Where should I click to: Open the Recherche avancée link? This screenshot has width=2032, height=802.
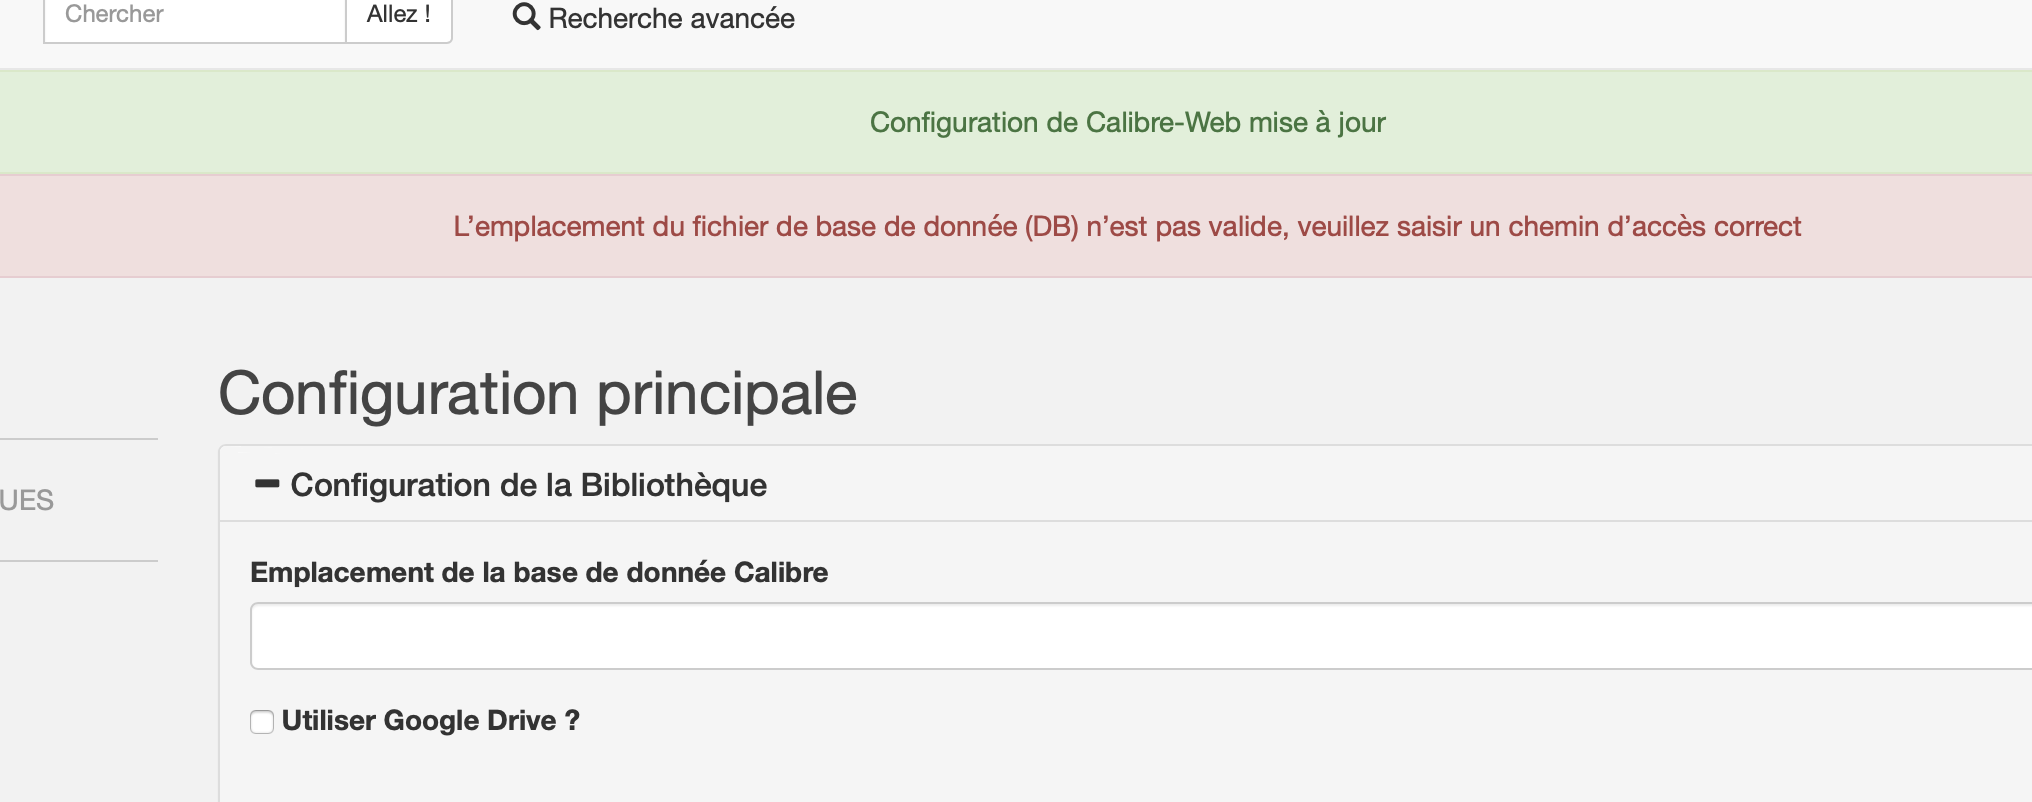tap(671, 18)
